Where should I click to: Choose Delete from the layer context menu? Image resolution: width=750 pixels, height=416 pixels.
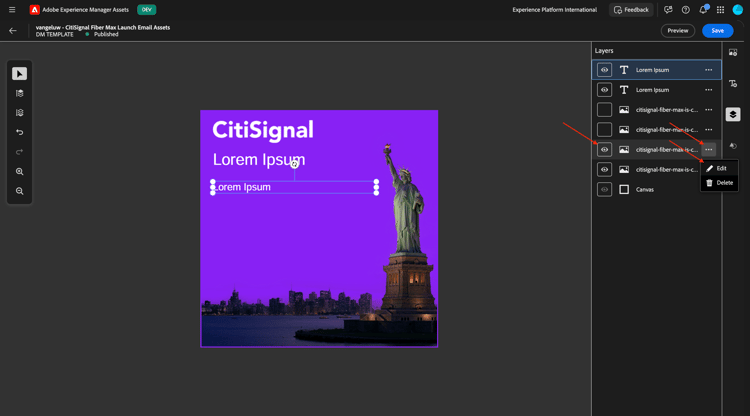[x=719, y=183]
